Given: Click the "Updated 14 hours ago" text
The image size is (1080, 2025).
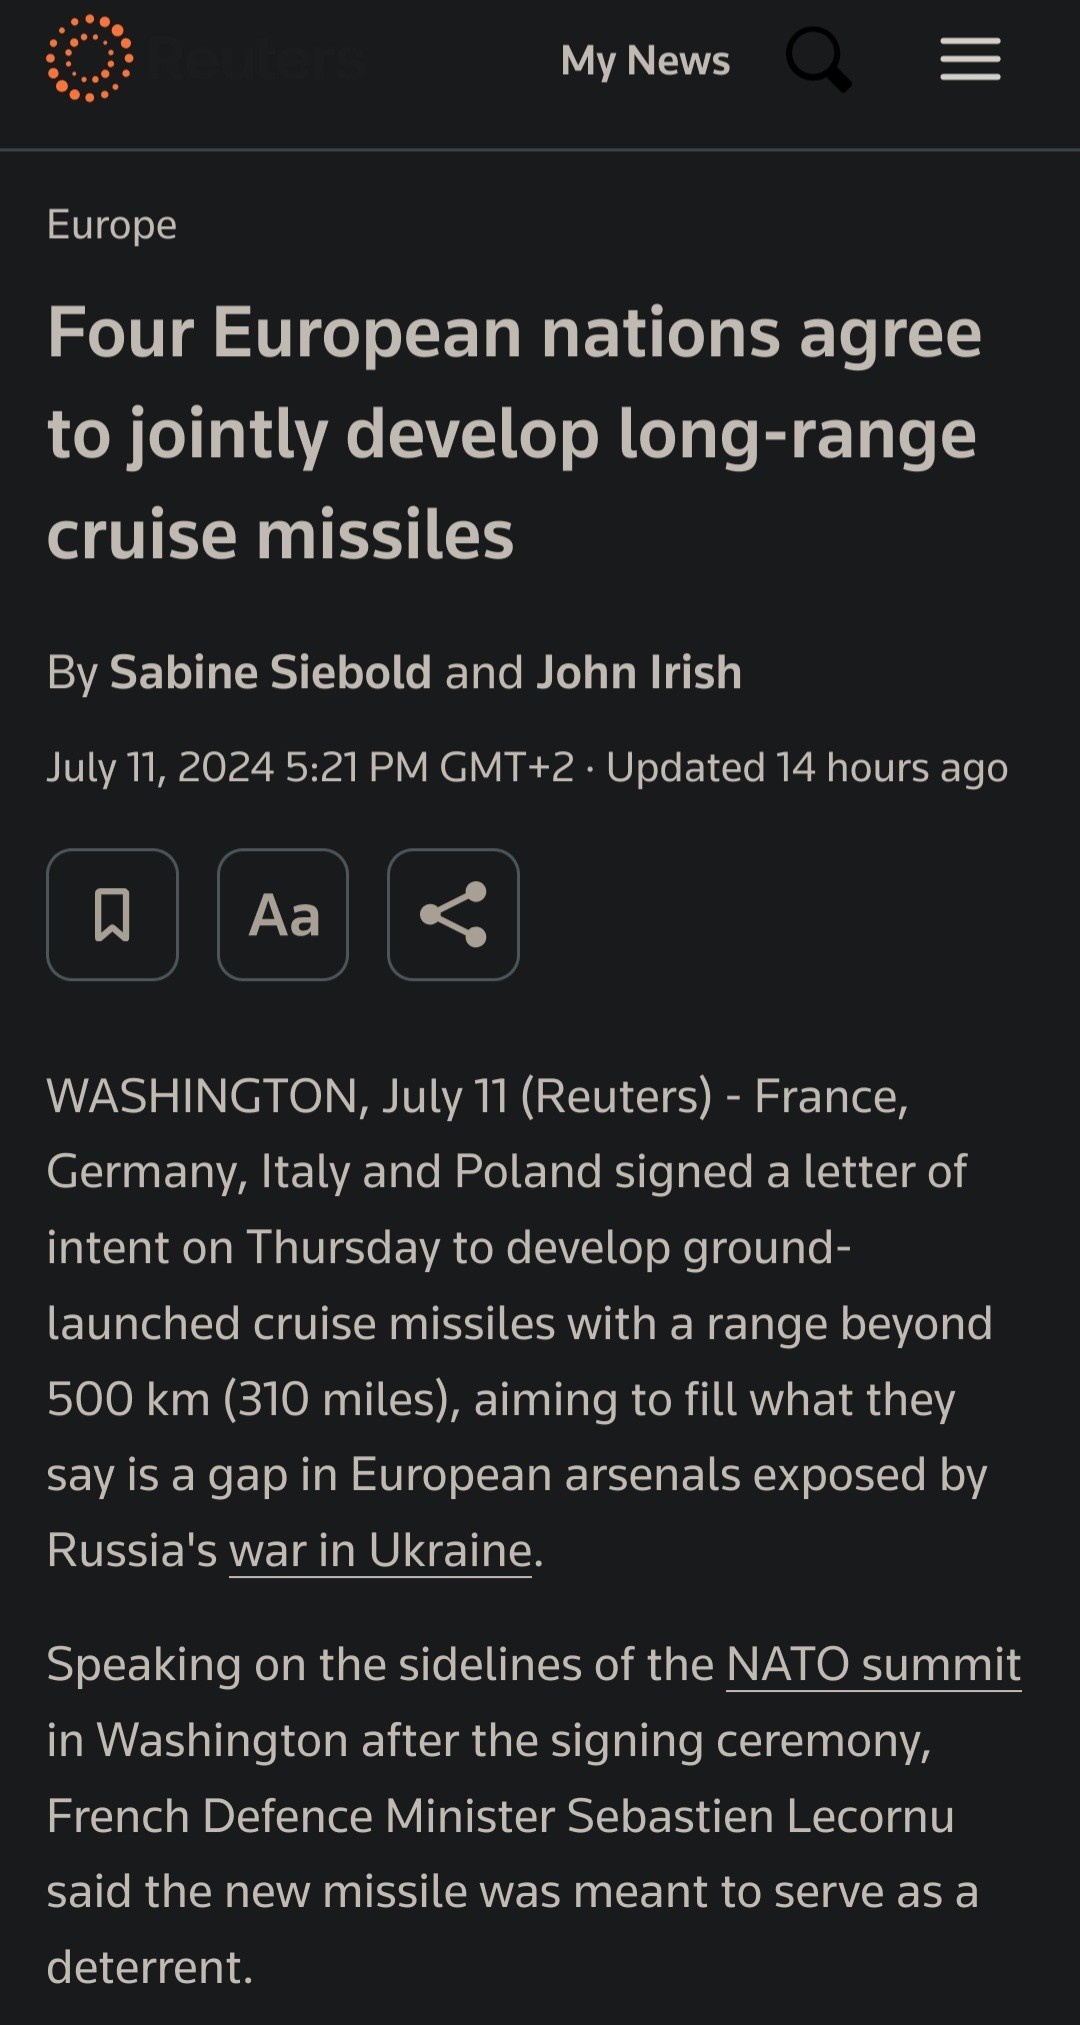Looking at the screenshot, I should (806, 768).
